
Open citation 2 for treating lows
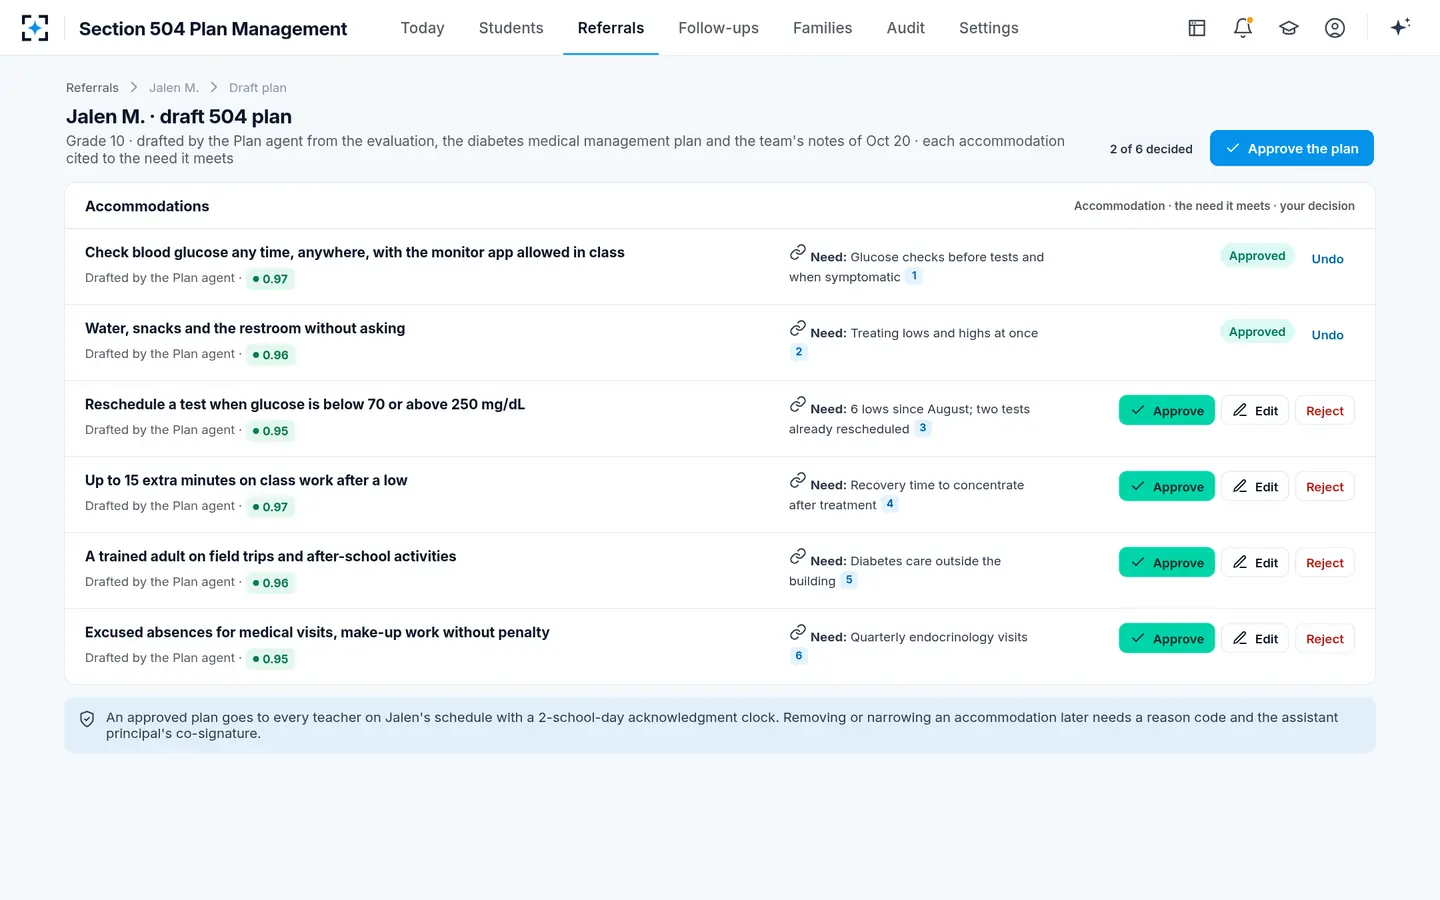pyautogui.click(x=798, y=352)
